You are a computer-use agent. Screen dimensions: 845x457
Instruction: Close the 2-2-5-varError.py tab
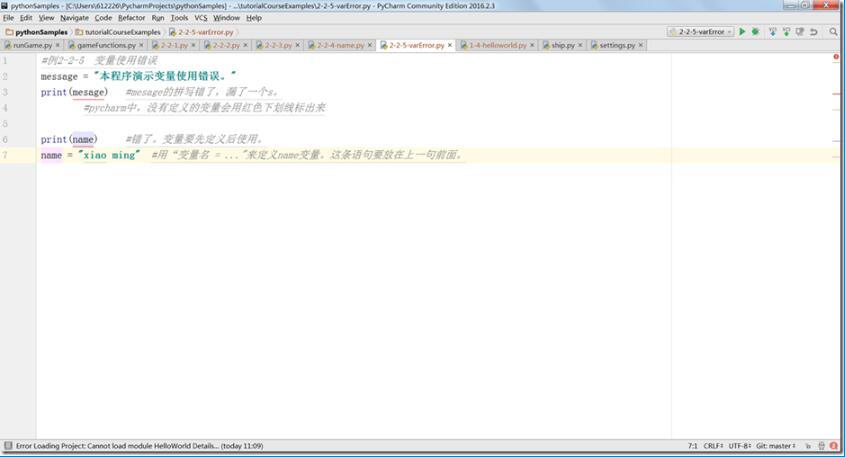(x=450, y=45)
